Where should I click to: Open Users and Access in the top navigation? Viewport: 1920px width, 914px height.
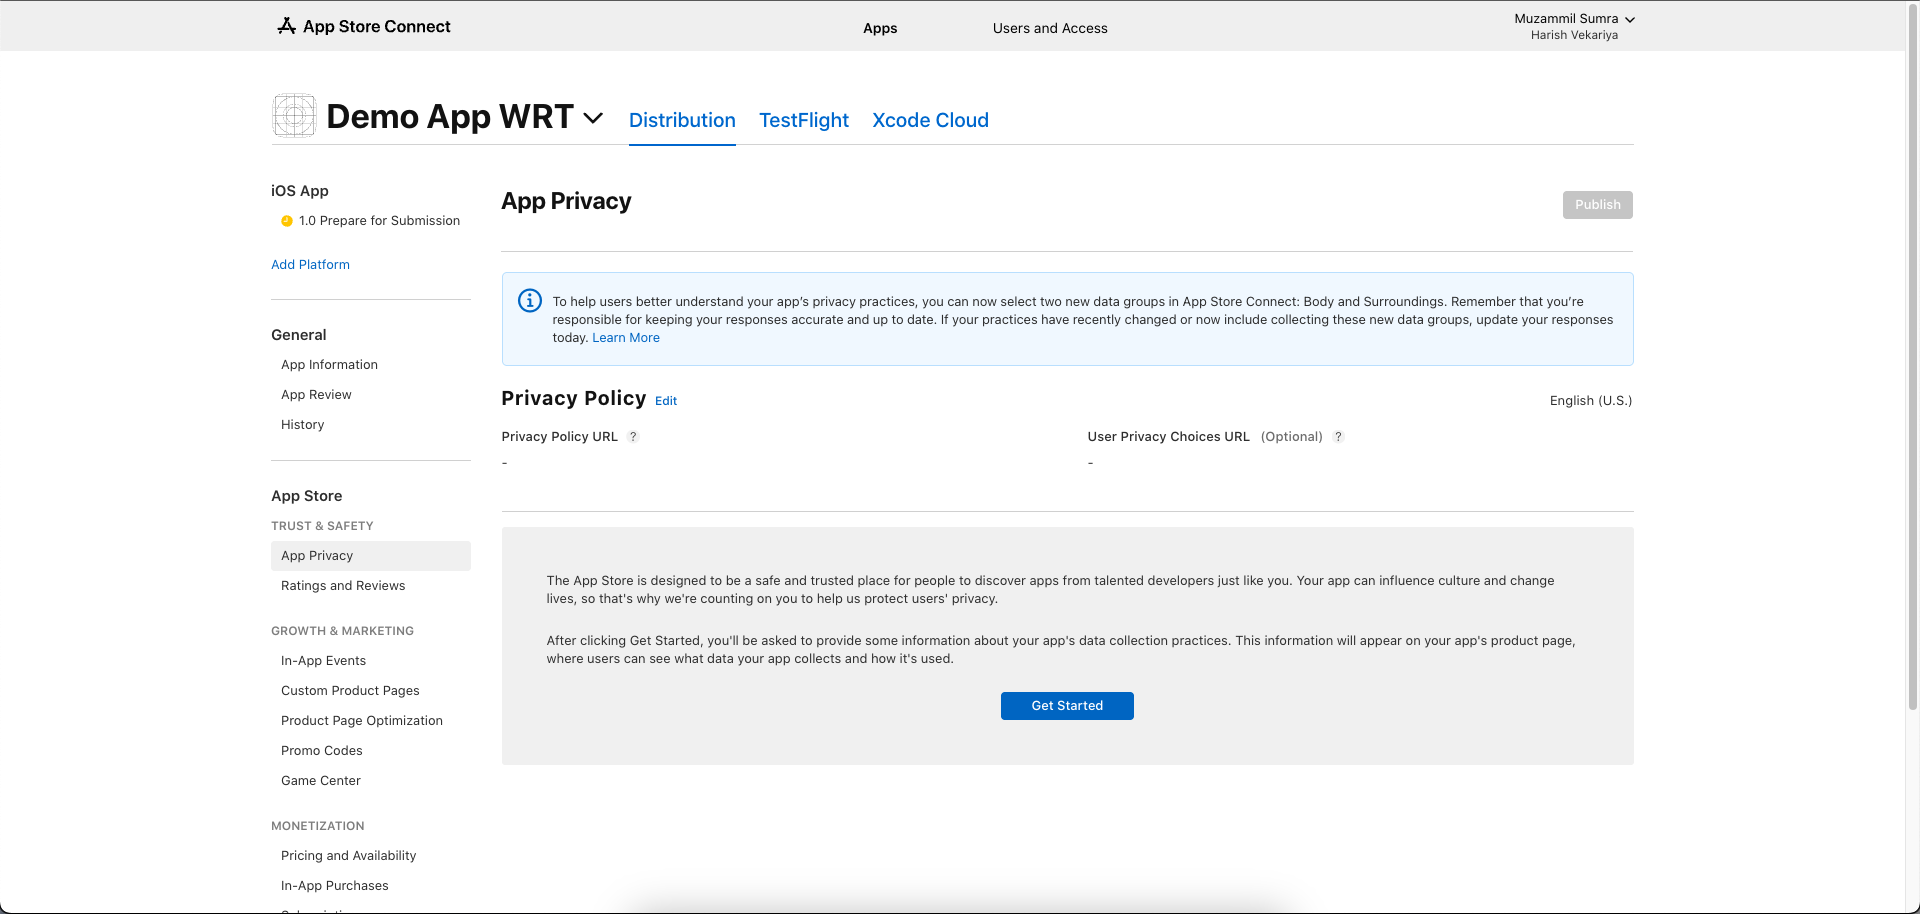click(x=1050, y=28)
